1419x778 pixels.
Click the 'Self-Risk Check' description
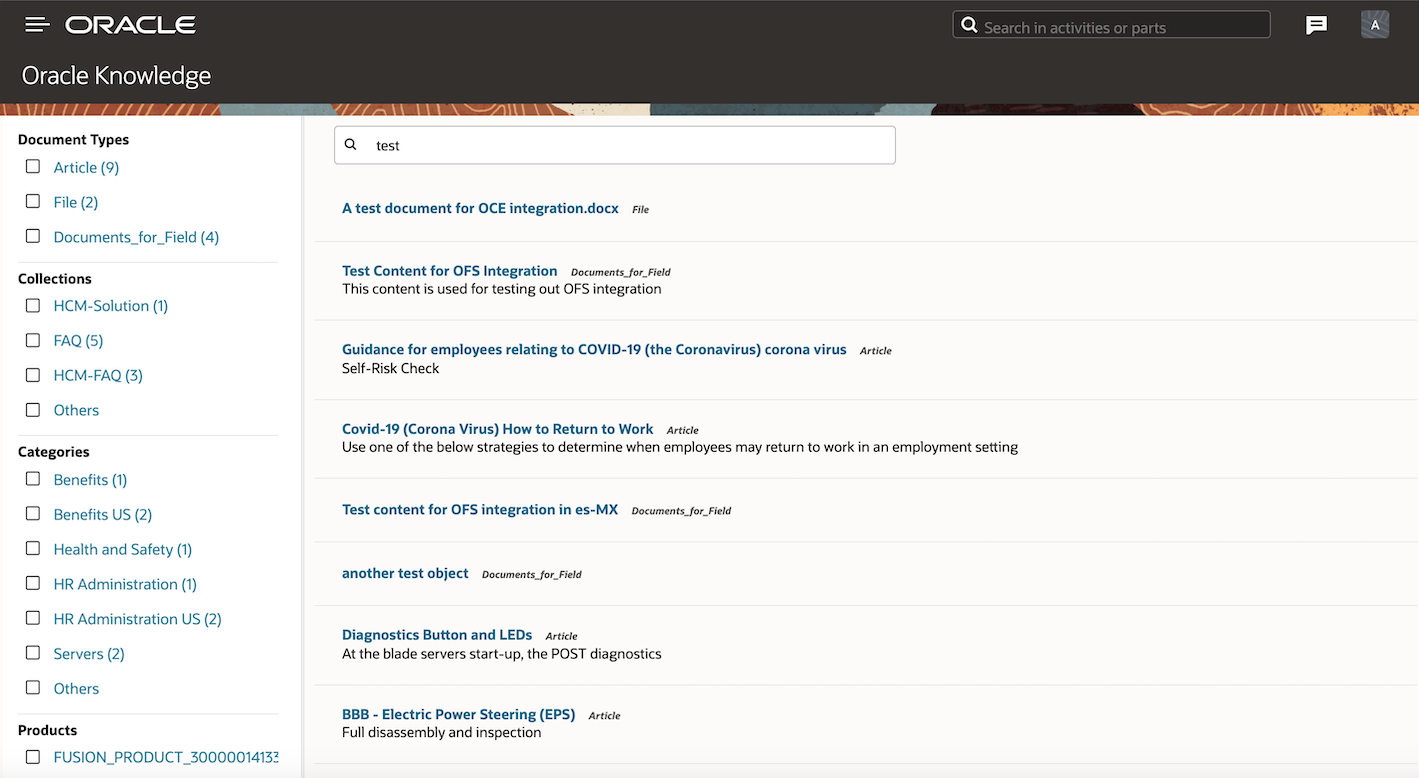[391, 368]
